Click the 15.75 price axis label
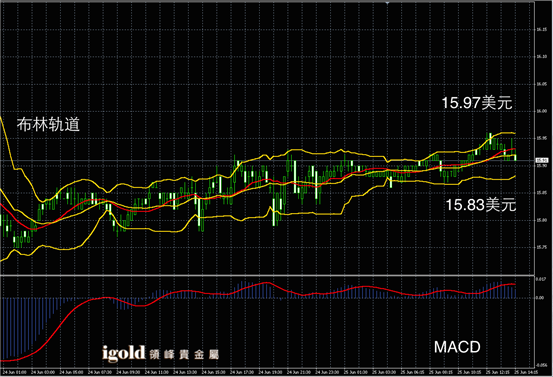 pyautogui.click(x=542, y=248)
